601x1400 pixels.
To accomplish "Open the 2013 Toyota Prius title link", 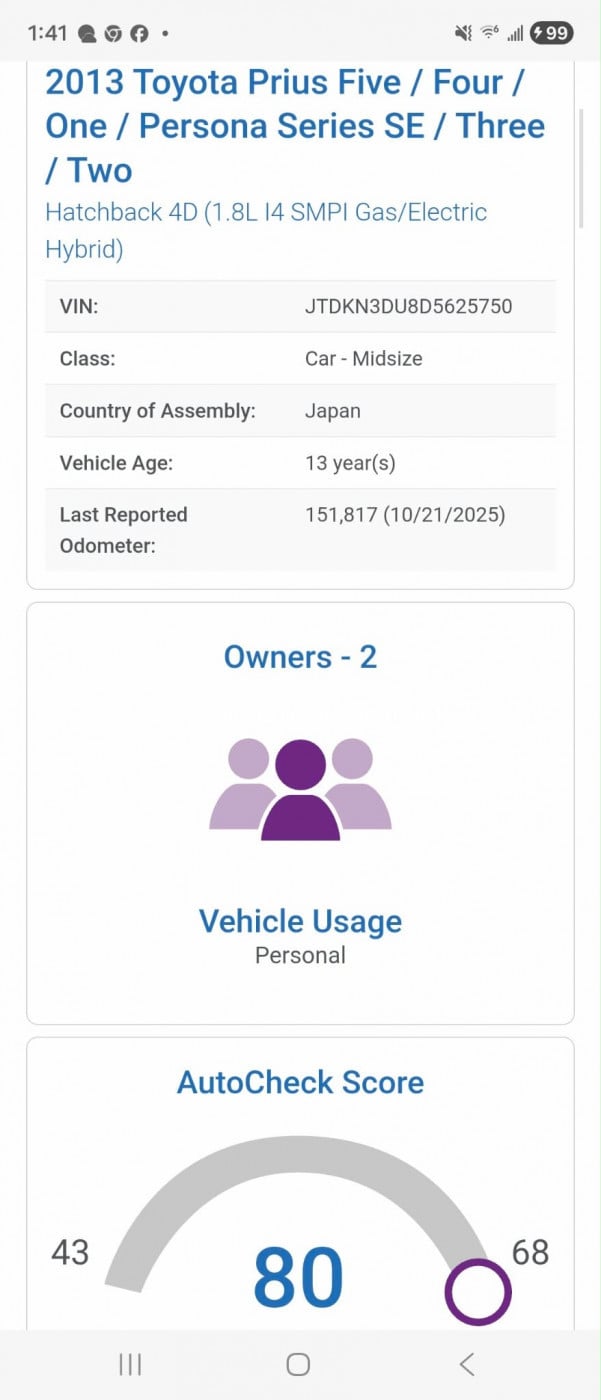I will 295,126.
